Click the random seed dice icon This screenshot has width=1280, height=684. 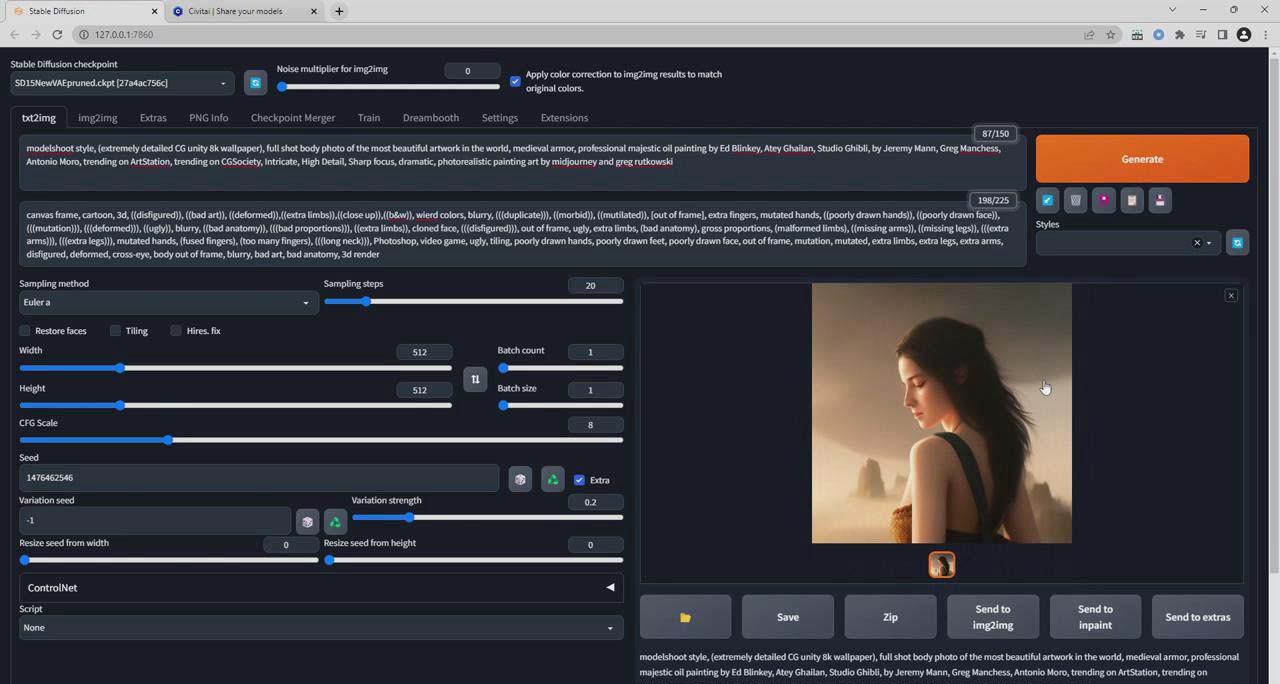[x=520, y=480]
